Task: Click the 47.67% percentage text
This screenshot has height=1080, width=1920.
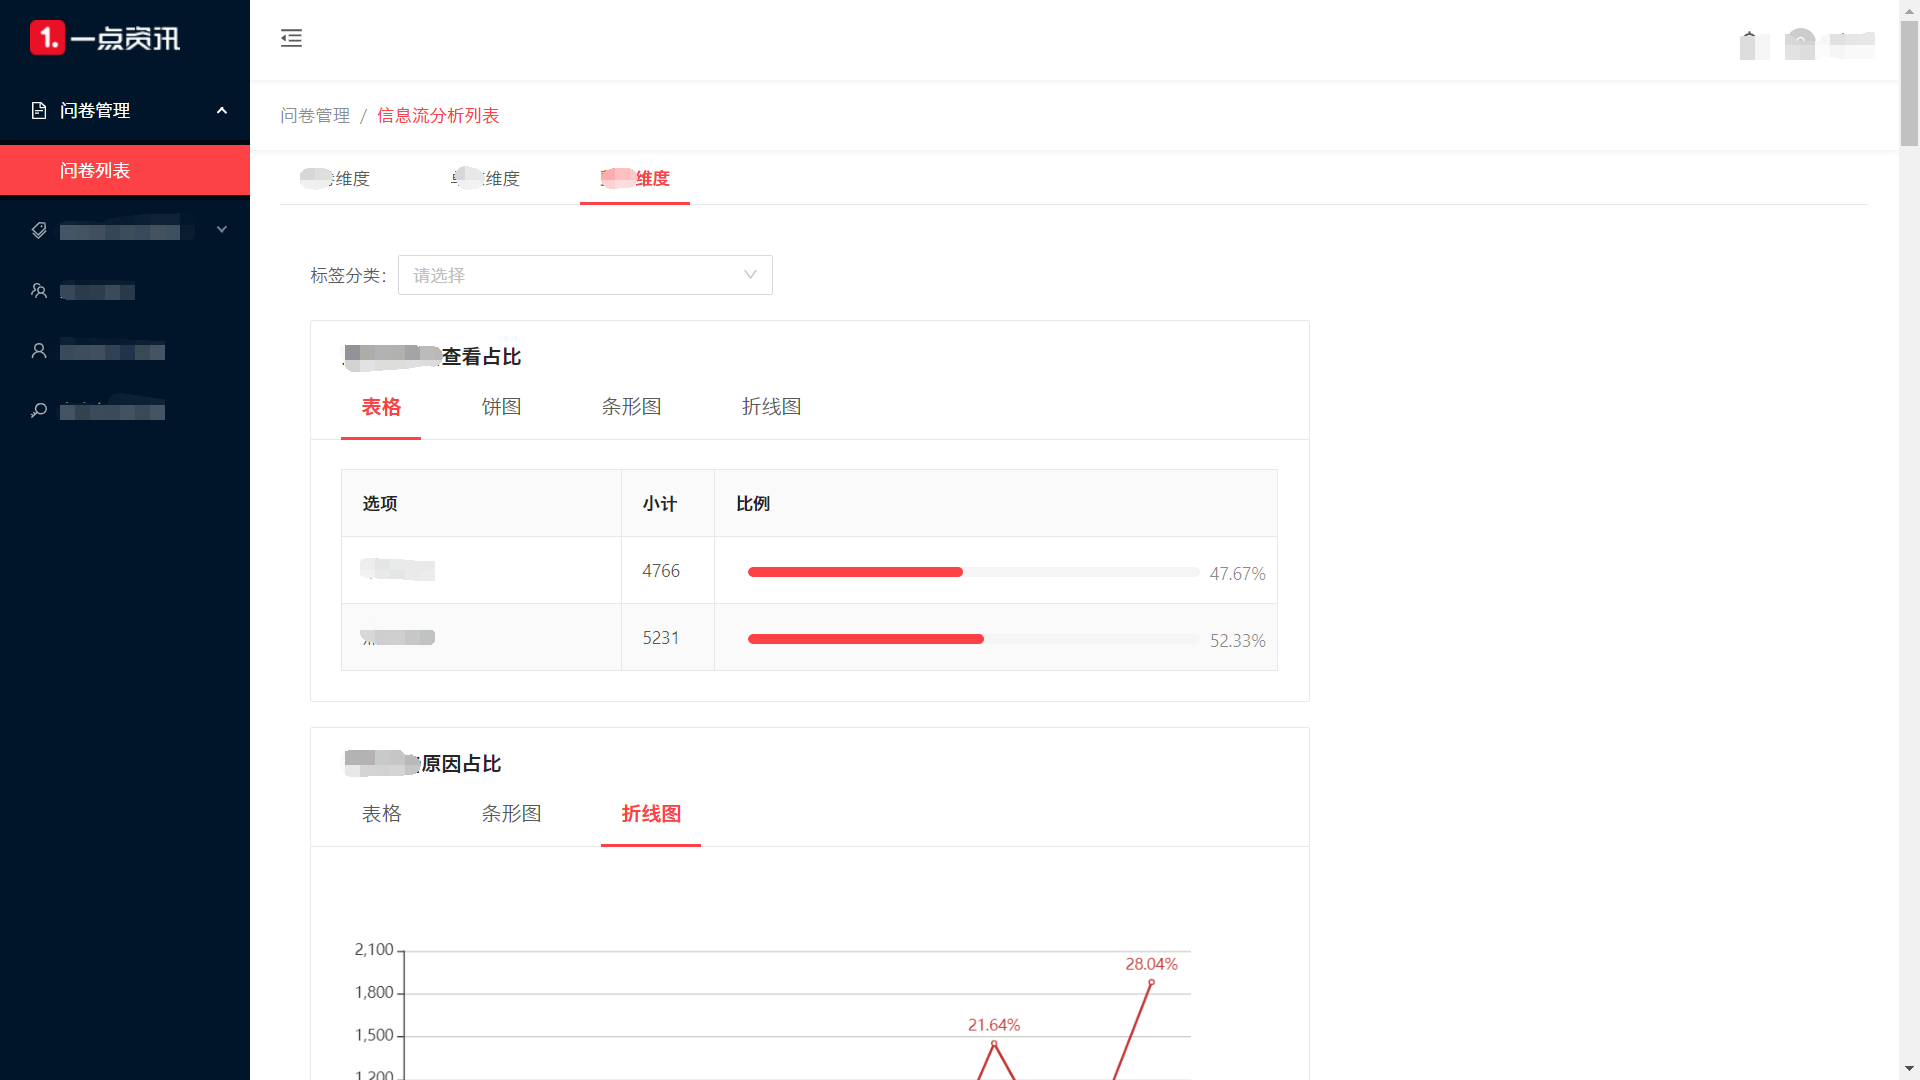Action: click(x=1238, y=574)
